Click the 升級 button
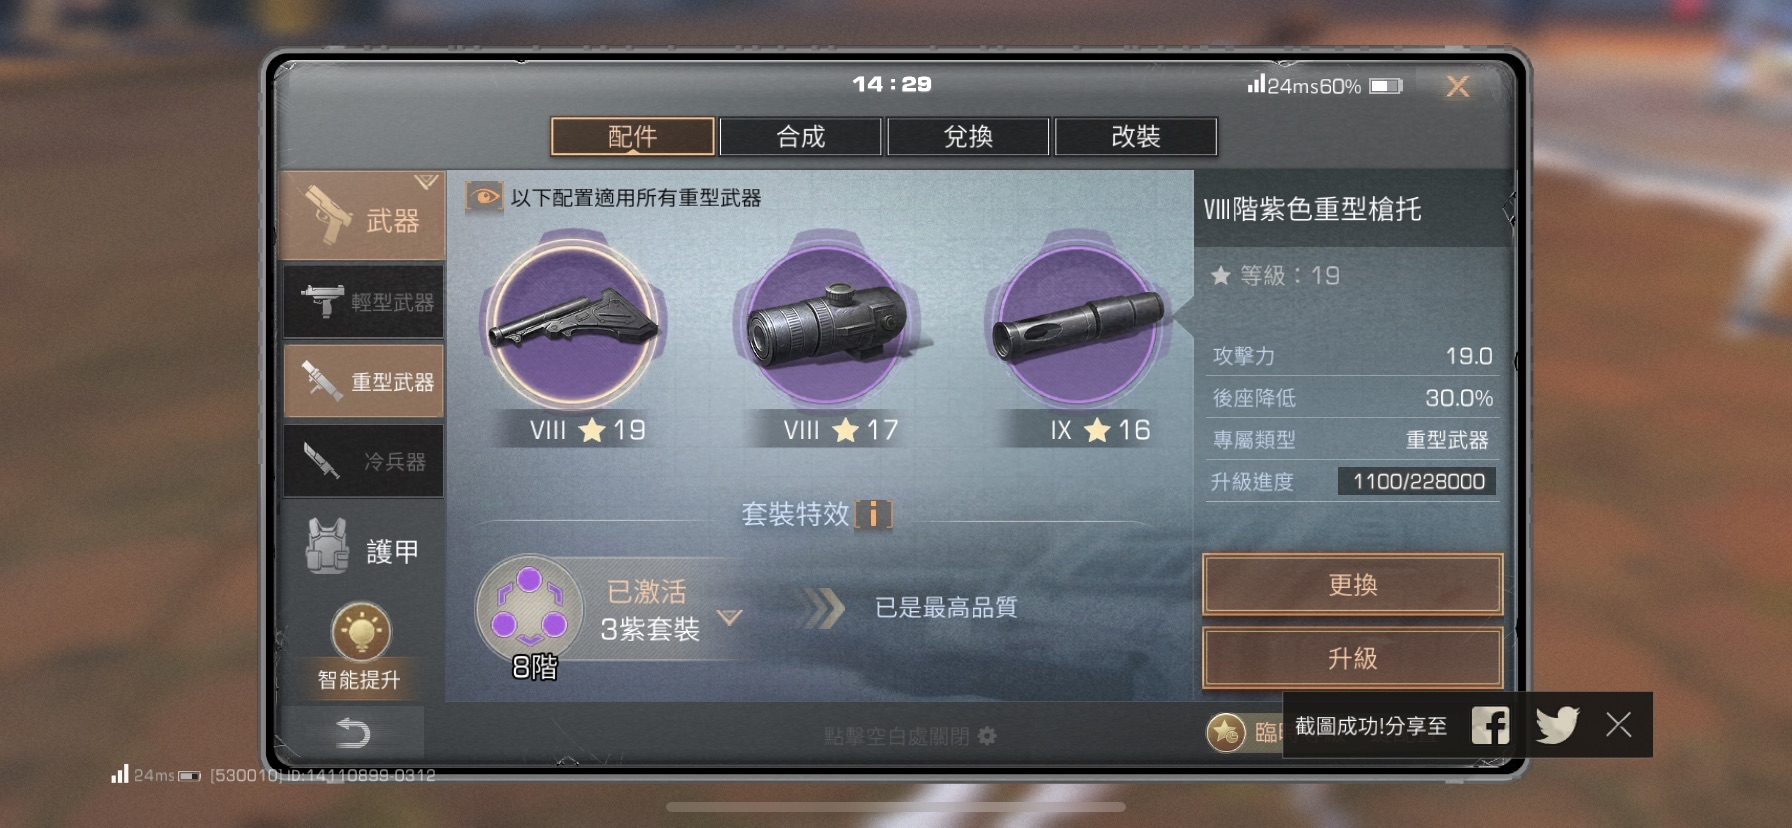 pos(1352,658)
